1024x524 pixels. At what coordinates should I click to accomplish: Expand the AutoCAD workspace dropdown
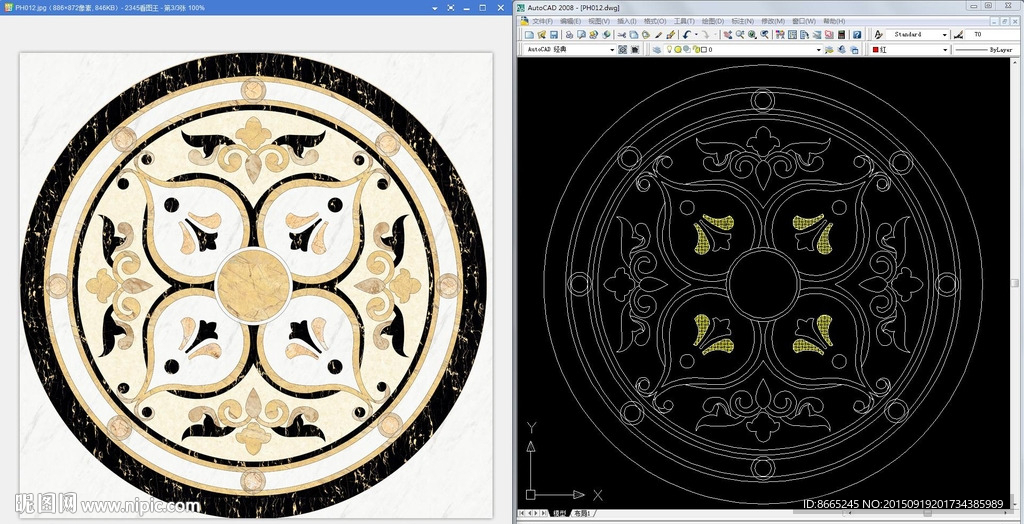tap(612, 49)
